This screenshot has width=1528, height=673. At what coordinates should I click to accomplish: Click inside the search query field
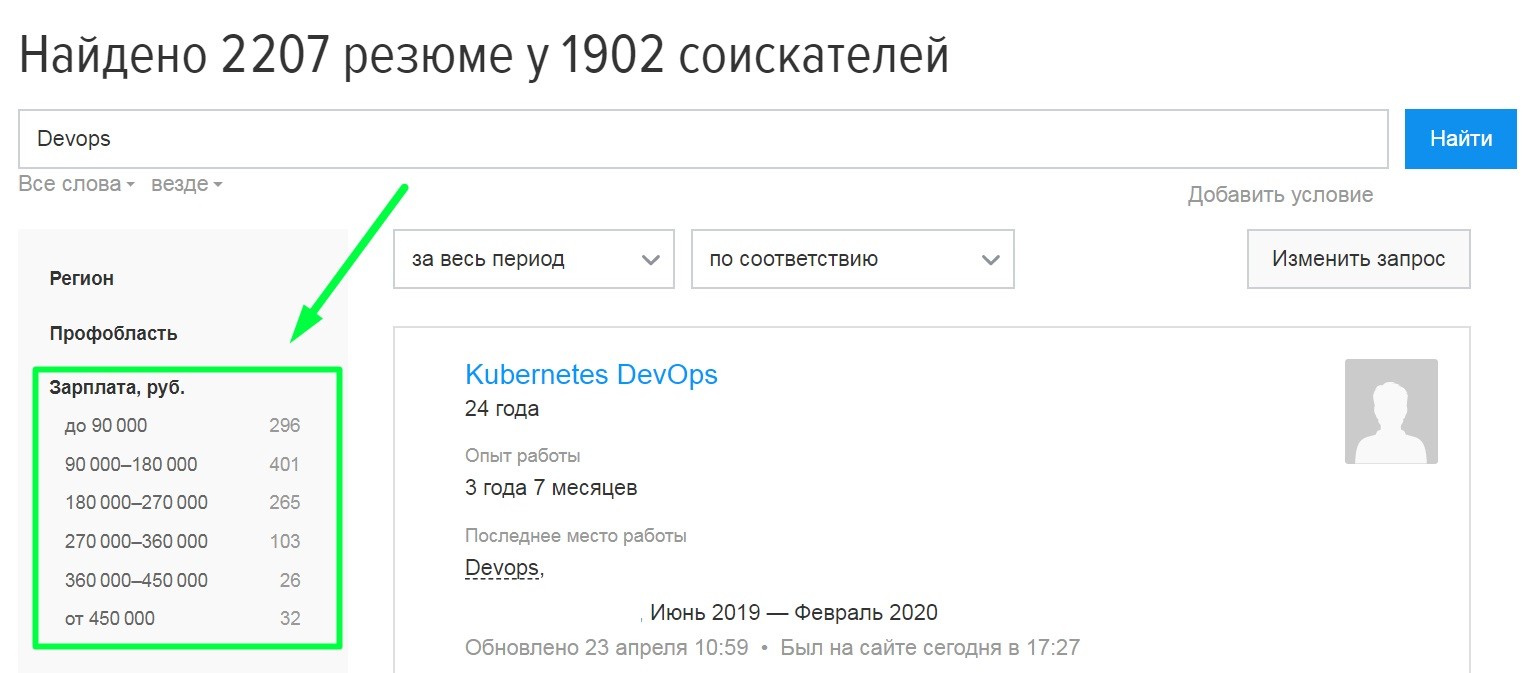[x=400, y=138]
